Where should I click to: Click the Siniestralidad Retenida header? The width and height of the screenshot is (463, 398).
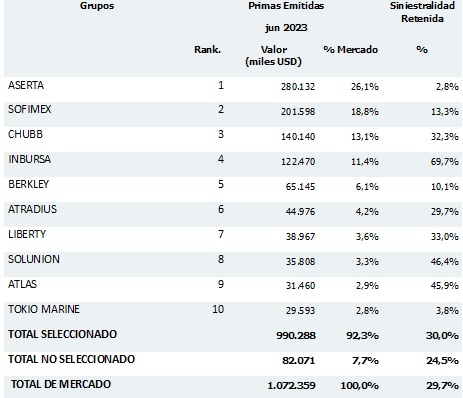tap(422, 12)
